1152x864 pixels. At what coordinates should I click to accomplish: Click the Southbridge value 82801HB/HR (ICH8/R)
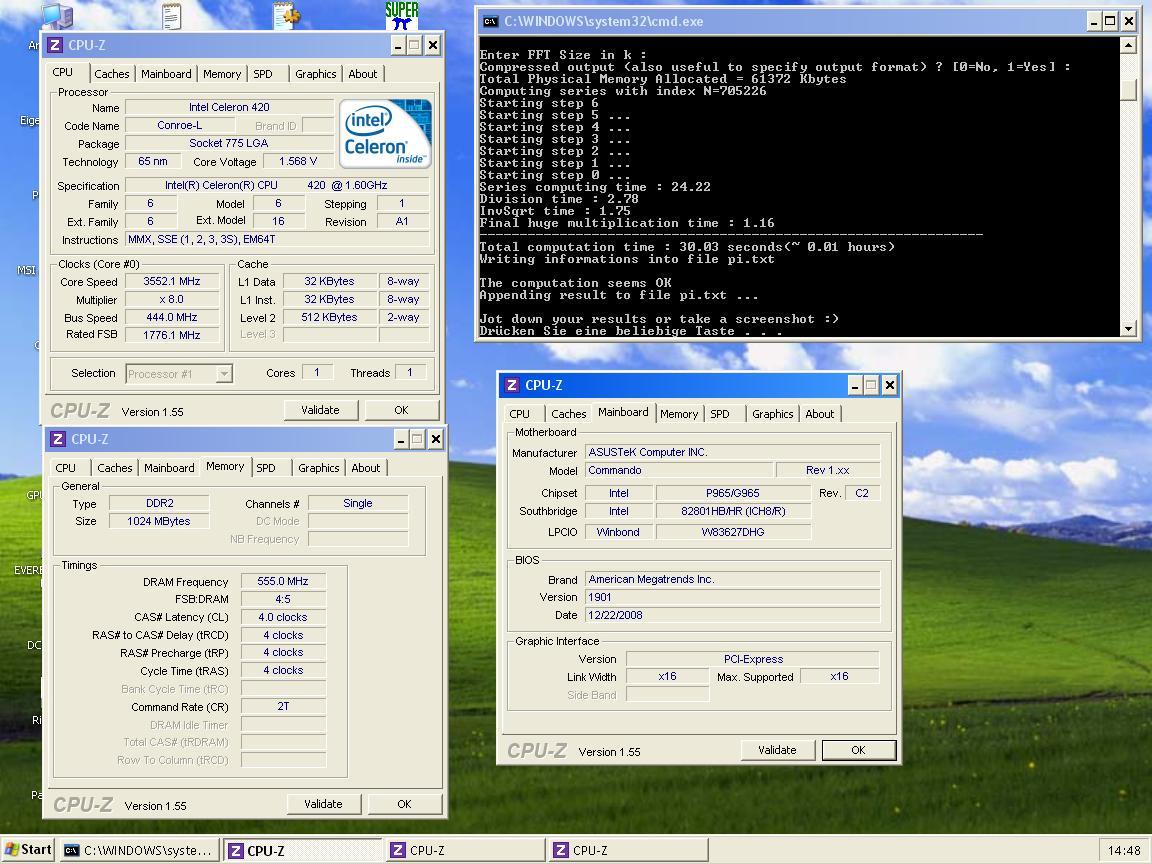tap(733, 511)
